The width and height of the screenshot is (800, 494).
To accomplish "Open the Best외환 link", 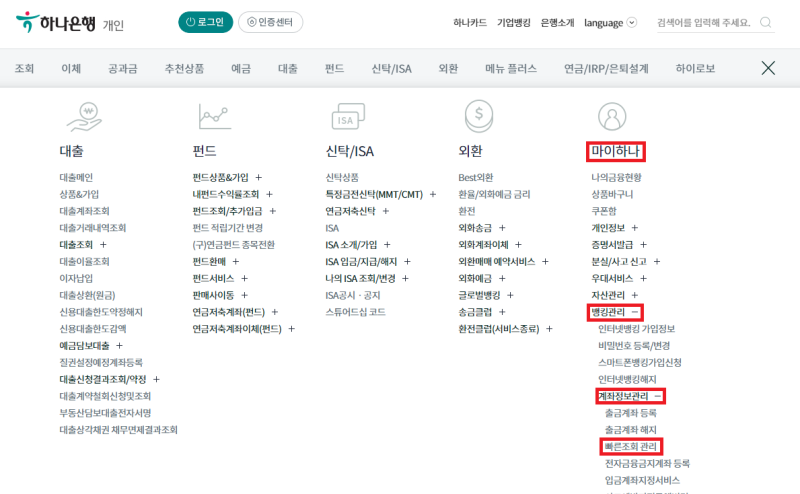I will click(x=476, y=177).
